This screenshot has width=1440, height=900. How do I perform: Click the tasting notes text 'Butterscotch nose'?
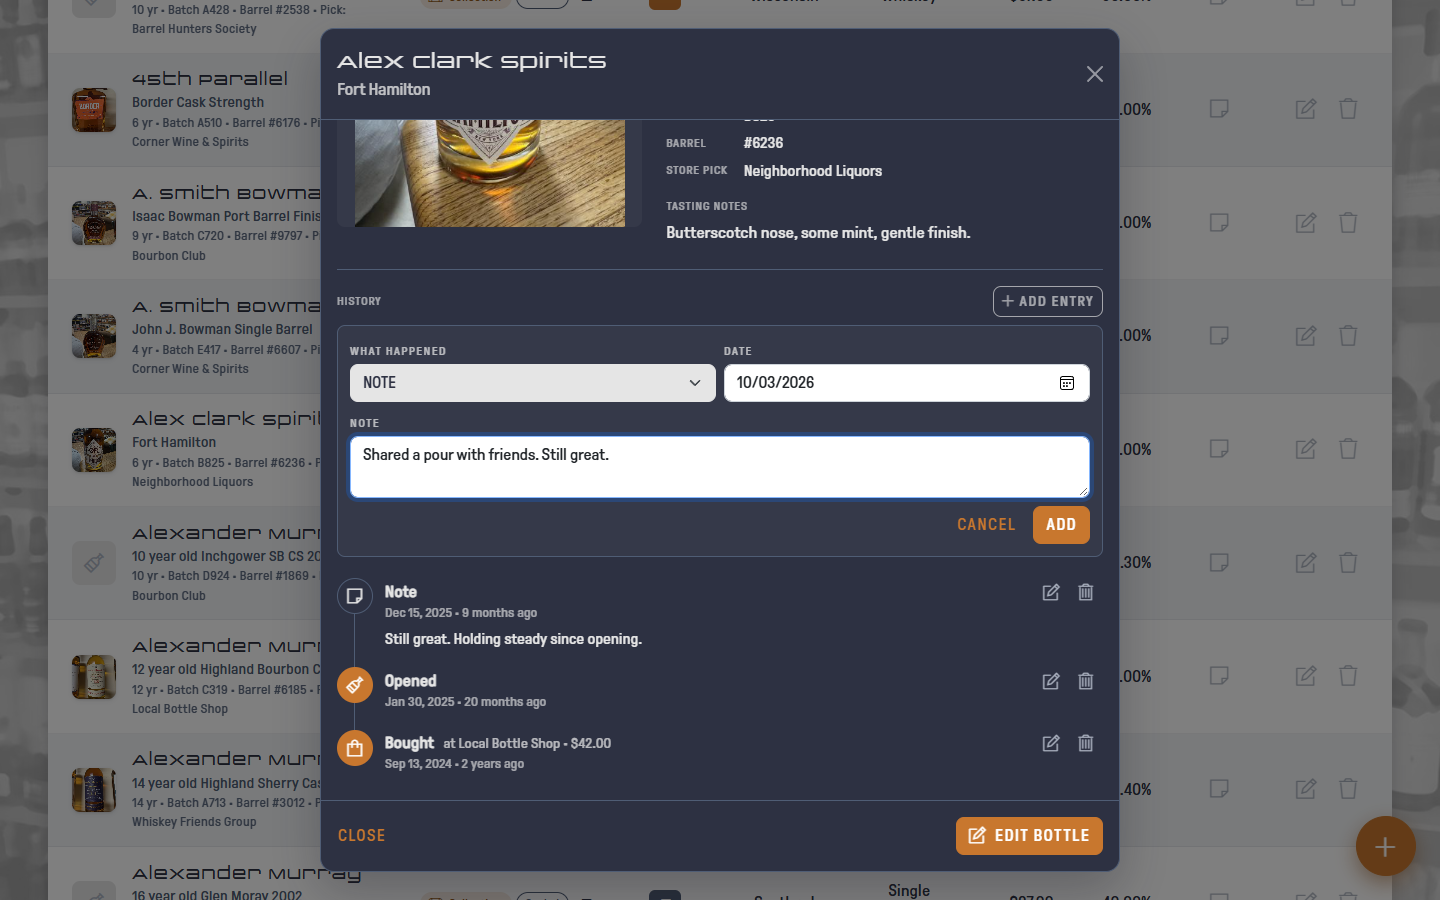730,233
